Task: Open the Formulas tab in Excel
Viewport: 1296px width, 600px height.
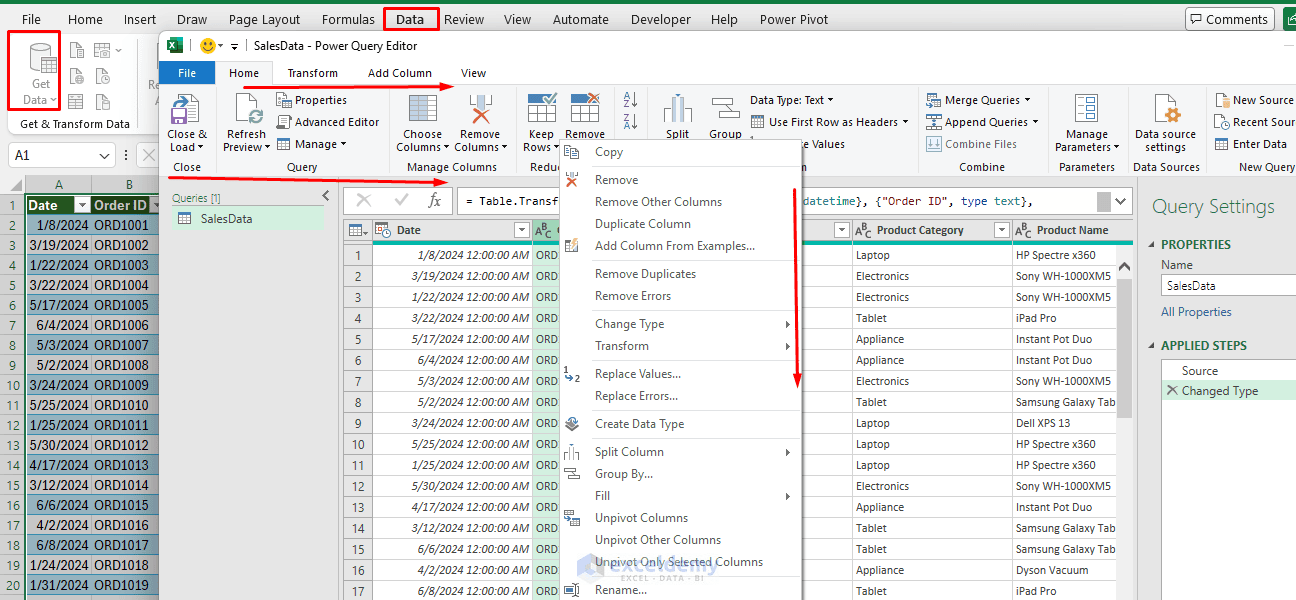Action: [348, 19]
